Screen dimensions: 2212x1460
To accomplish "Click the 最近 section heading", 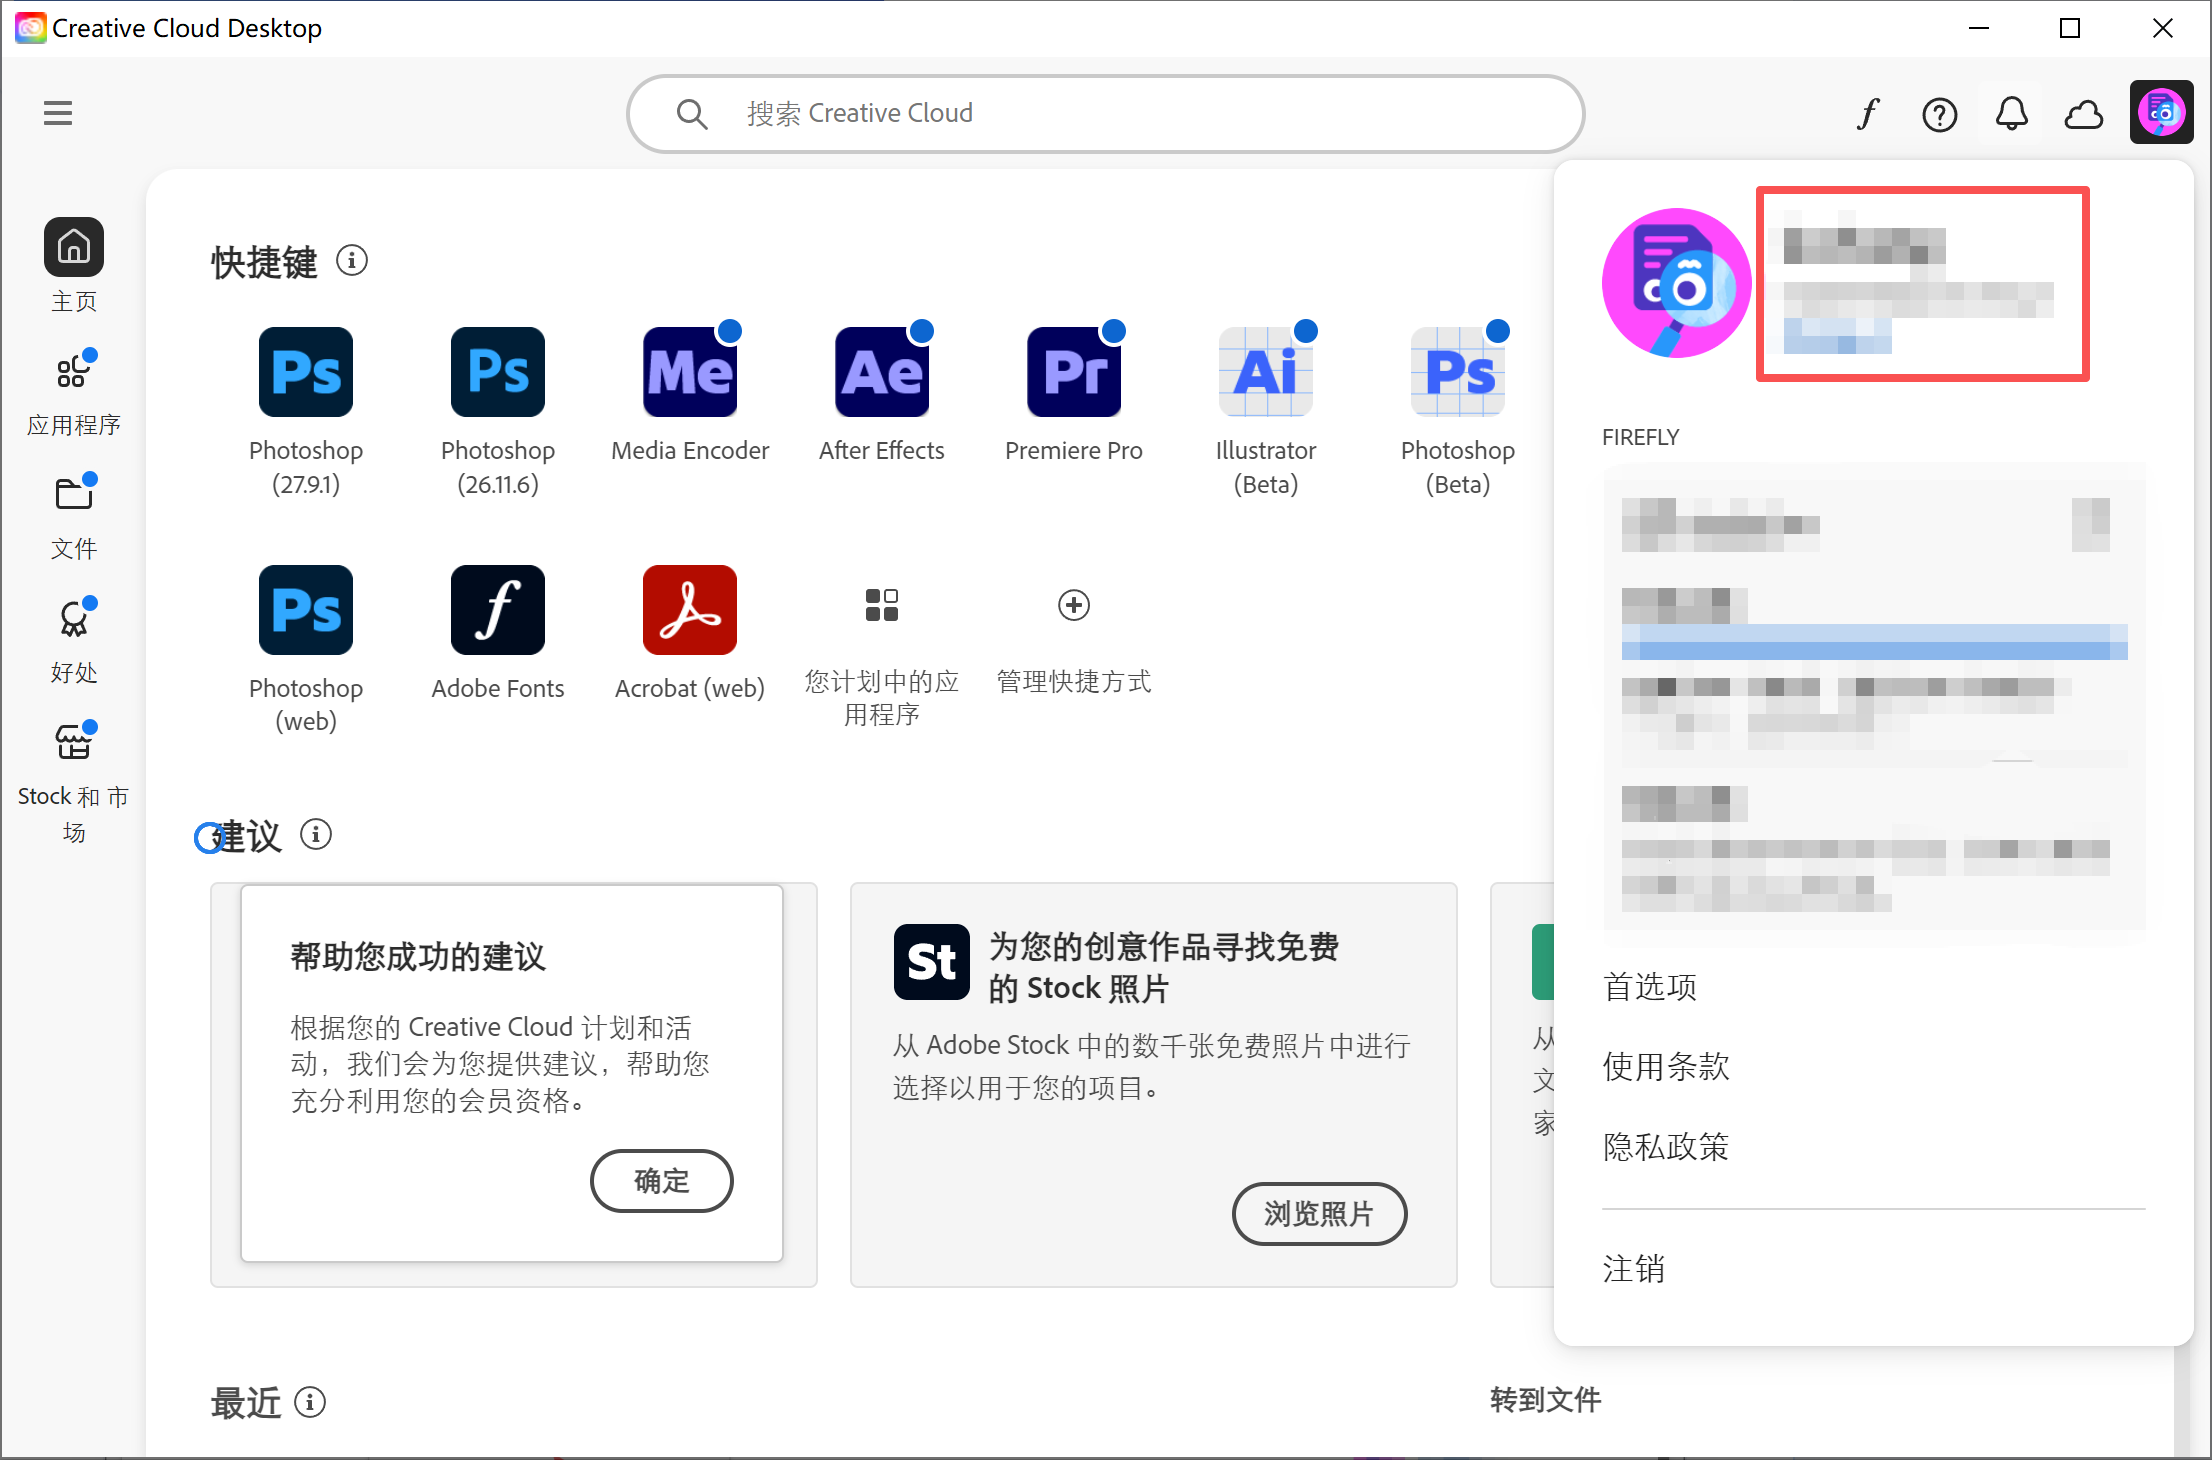I will (246, 1403).
